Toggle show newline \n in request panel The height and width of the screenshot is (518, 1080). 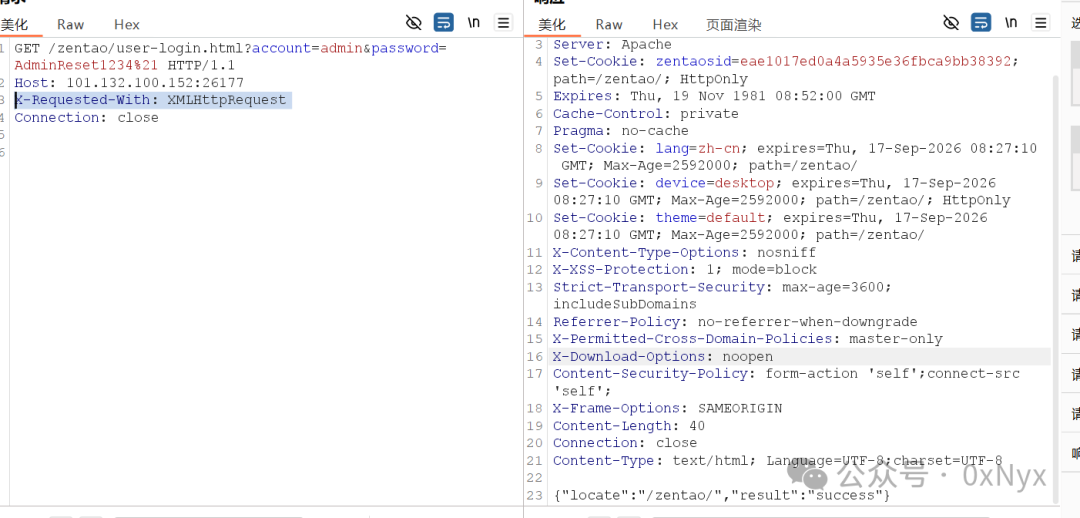[474, 23]
